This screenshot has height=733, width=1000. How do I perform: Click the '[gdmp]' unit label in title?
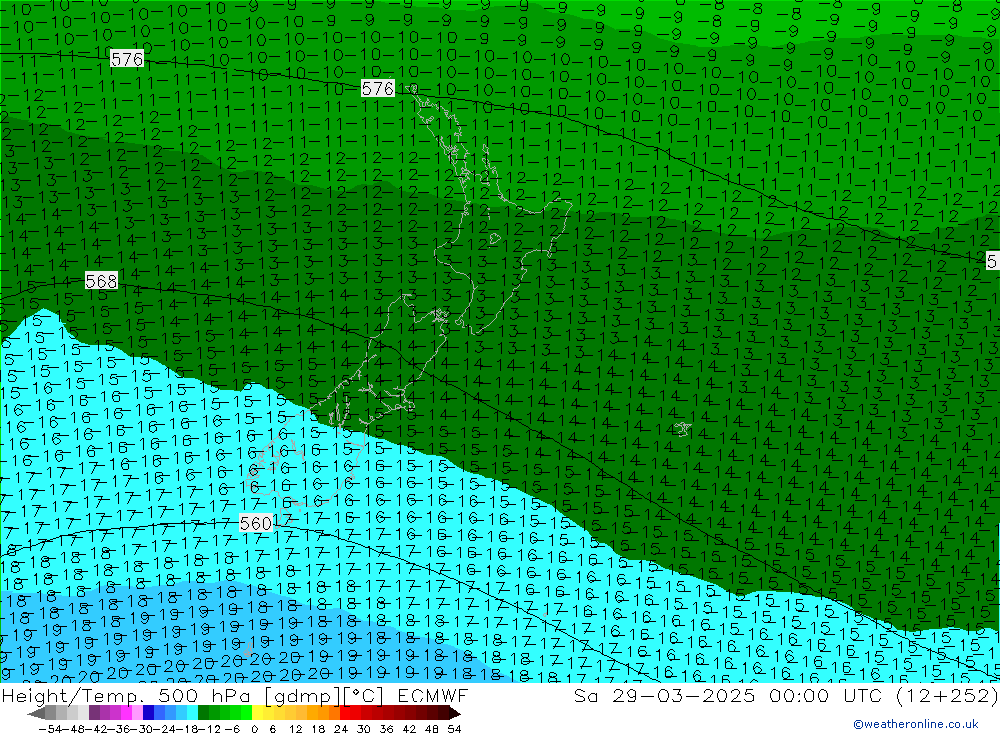click(303, 695)
